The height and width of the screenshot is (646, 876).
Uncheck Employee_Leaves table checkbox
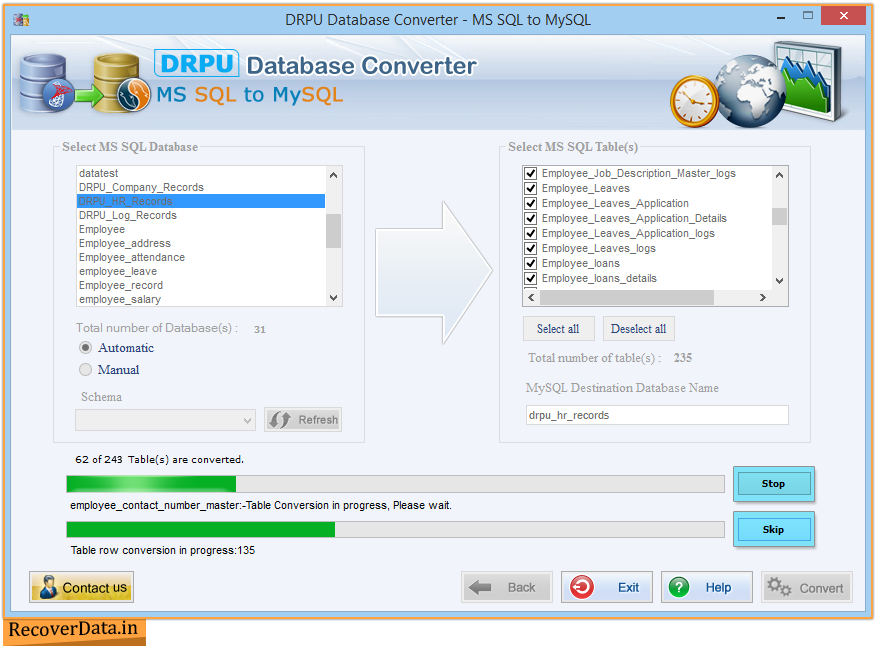pyautogui.click(x=531, y=188)
